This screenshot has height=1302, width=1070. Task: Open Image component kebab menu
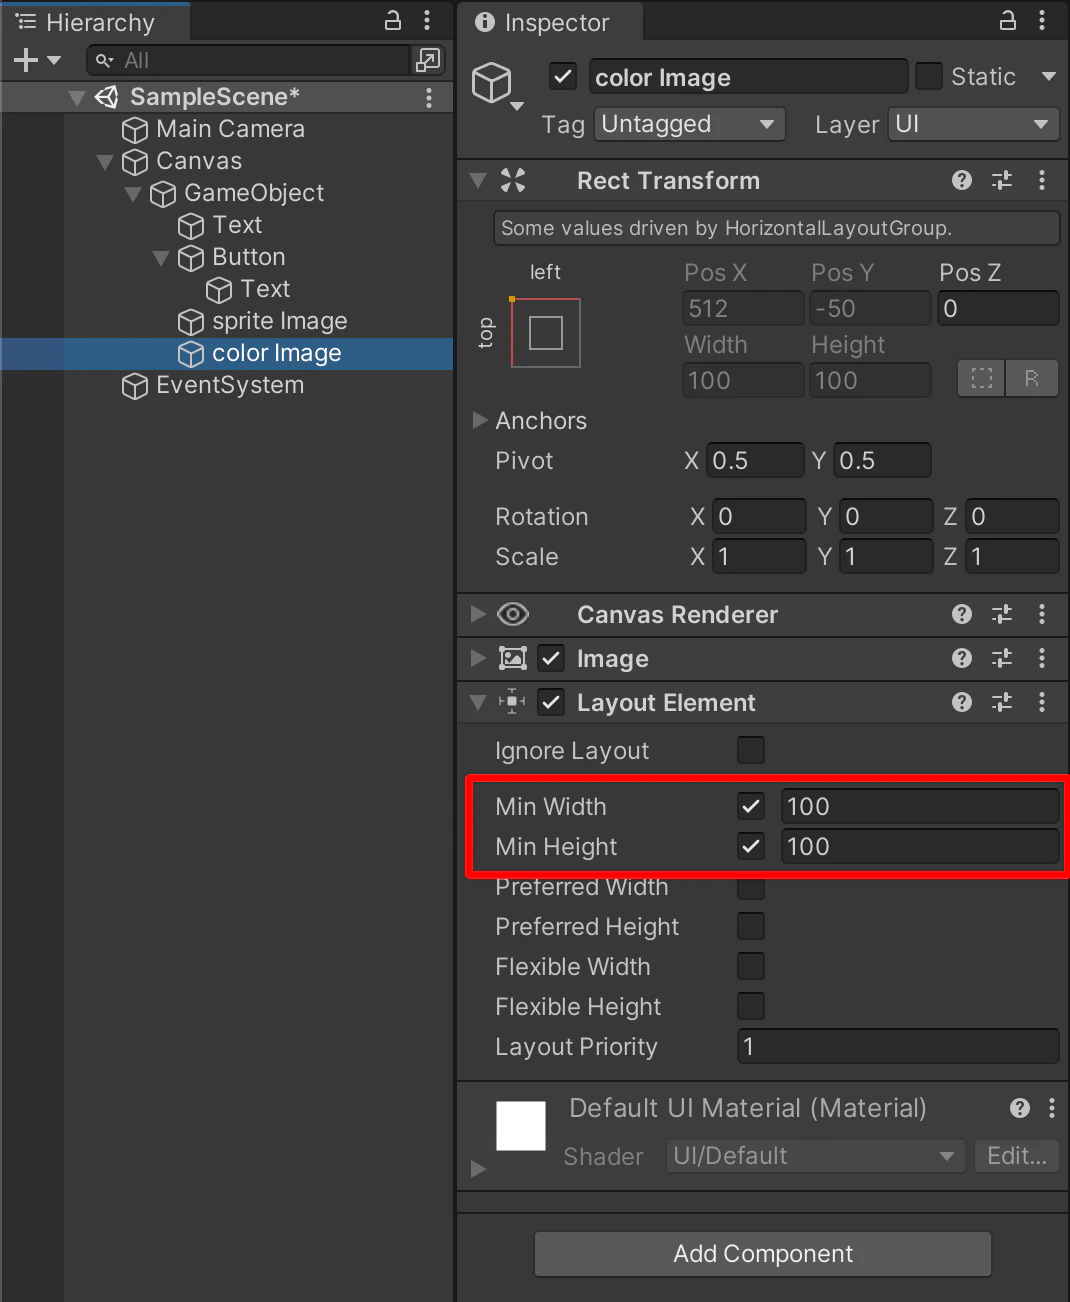(1042, 658)
